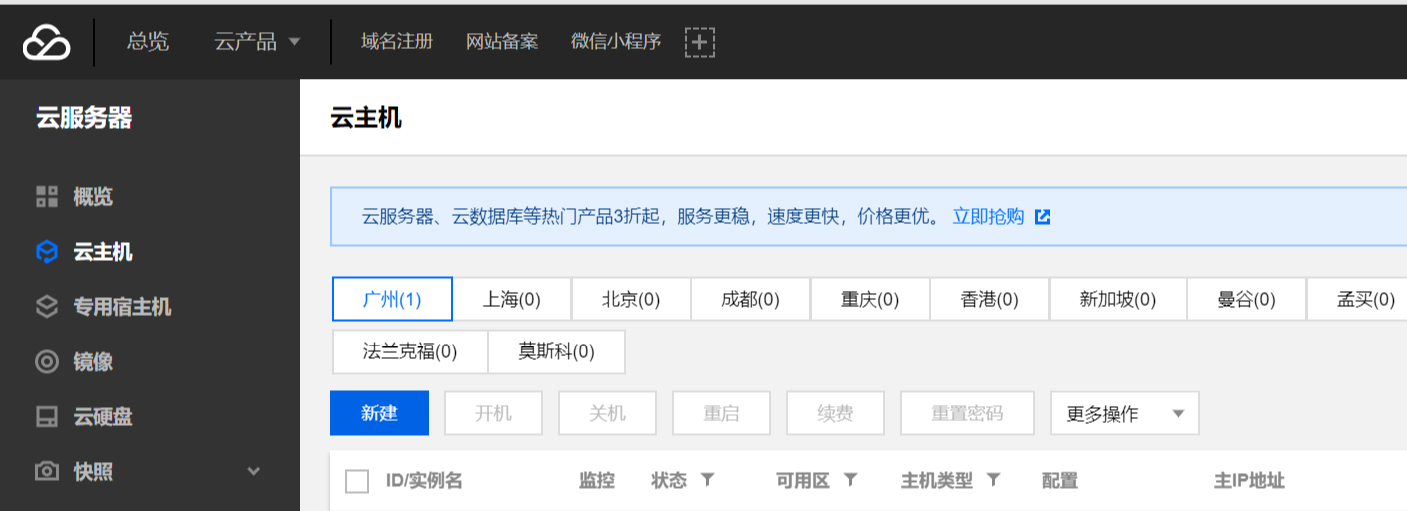
Task: Select the 成都(0) region tab
Action: [x=750, y=299]
